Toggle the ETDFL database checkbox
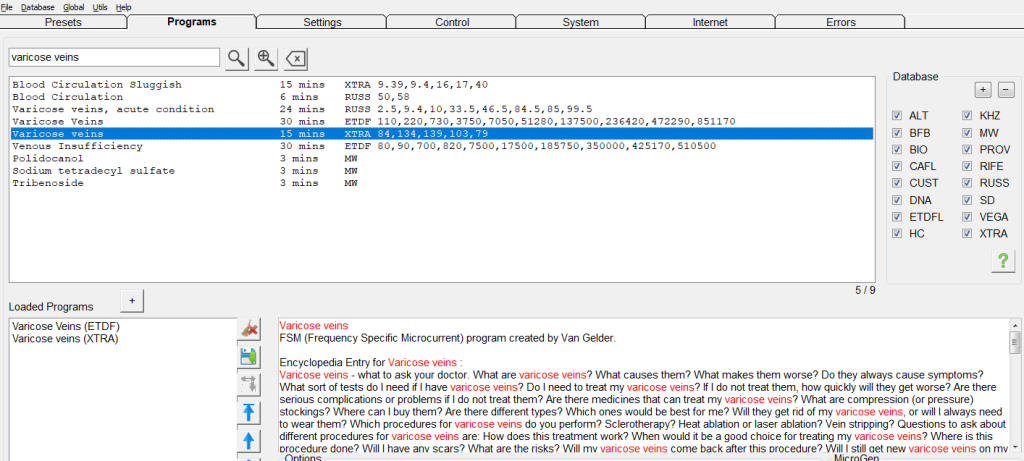This screenshot has width=1024, height=461. 897,217
